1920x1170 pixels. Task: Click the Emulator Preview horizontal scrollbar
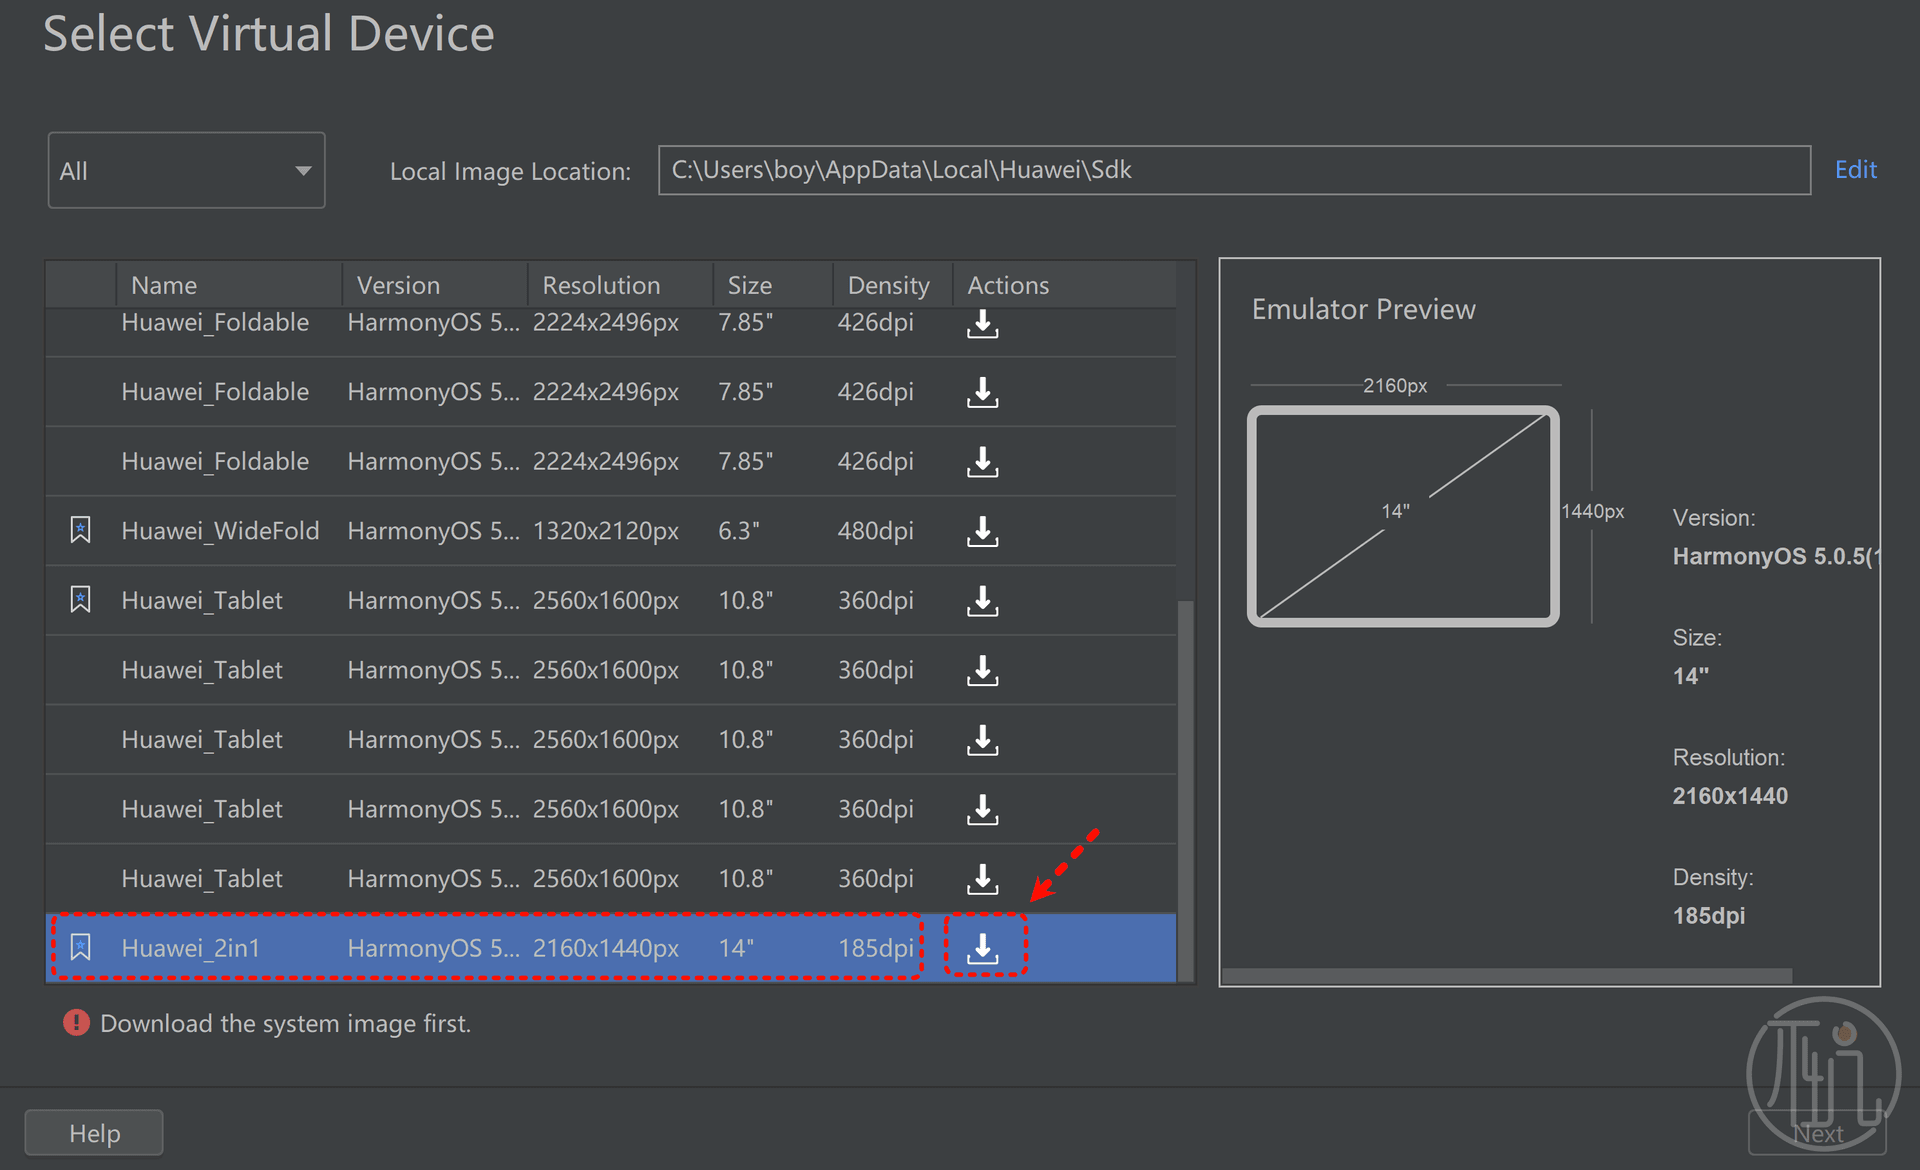pyautogui.click(x=1507, y=975)
